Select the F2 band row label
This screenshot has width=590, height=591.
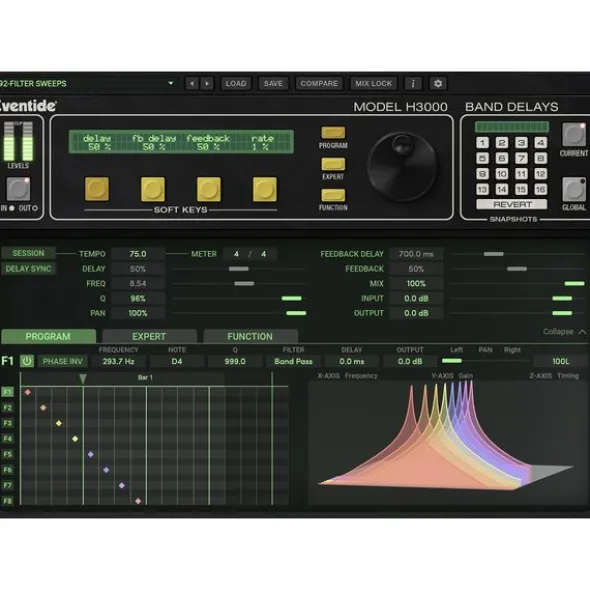[x=8, y=407]
